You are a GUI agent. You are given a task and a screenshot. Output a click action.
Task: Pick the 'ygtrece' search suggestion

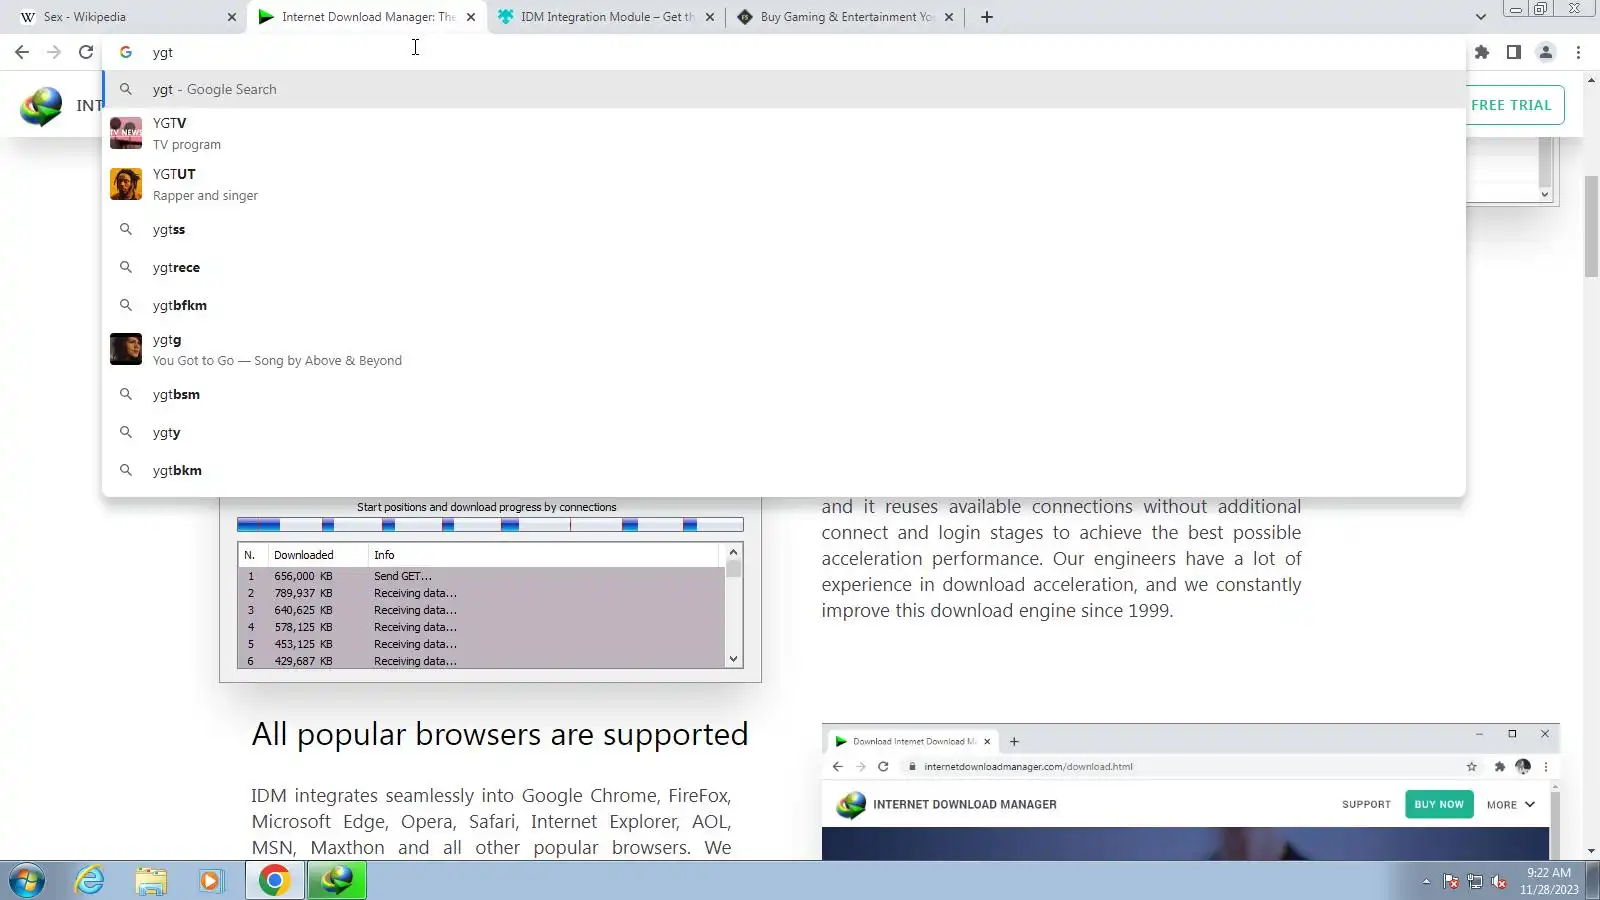pyautogui.click(x=784, y=267)
